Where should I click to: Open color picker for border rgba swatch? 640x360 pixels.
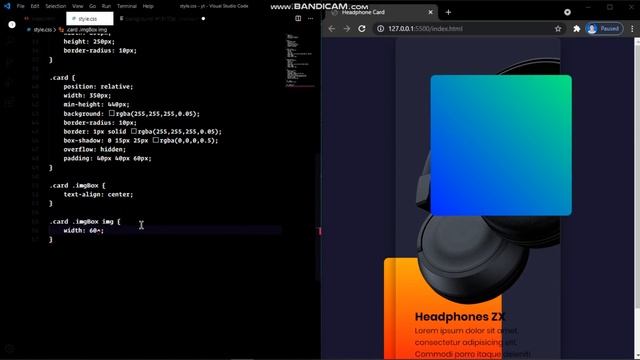(x=134, y=131)
